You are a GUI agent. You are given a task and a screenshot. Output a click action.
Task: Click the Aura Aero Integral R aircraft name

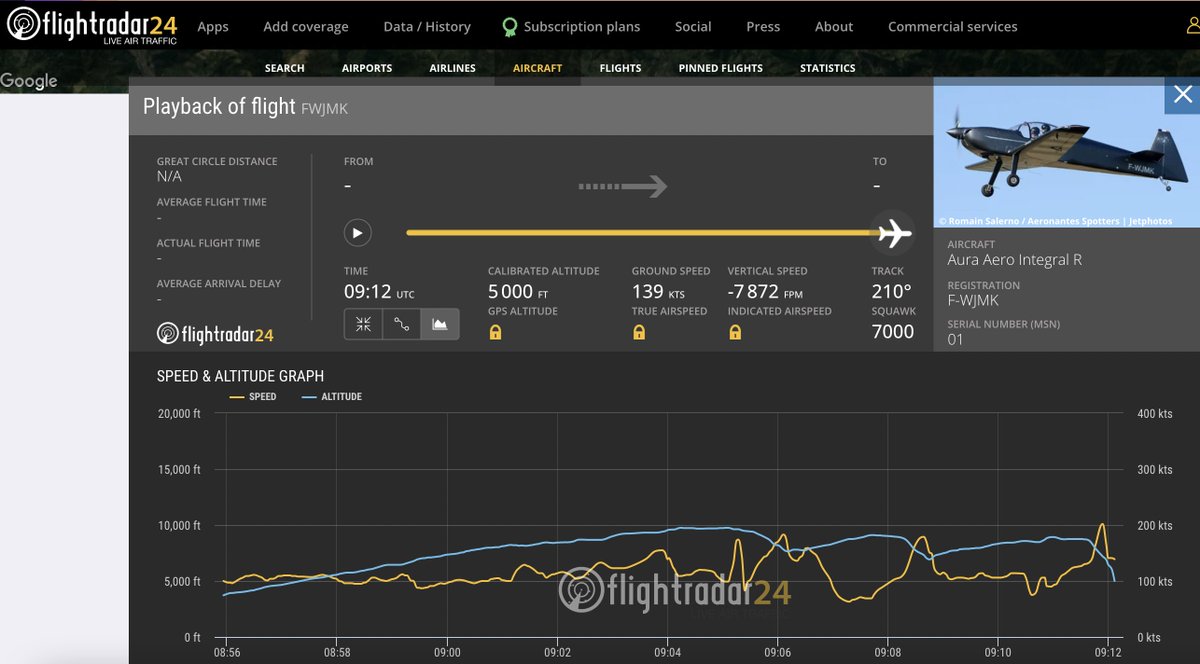point(1014,260)
